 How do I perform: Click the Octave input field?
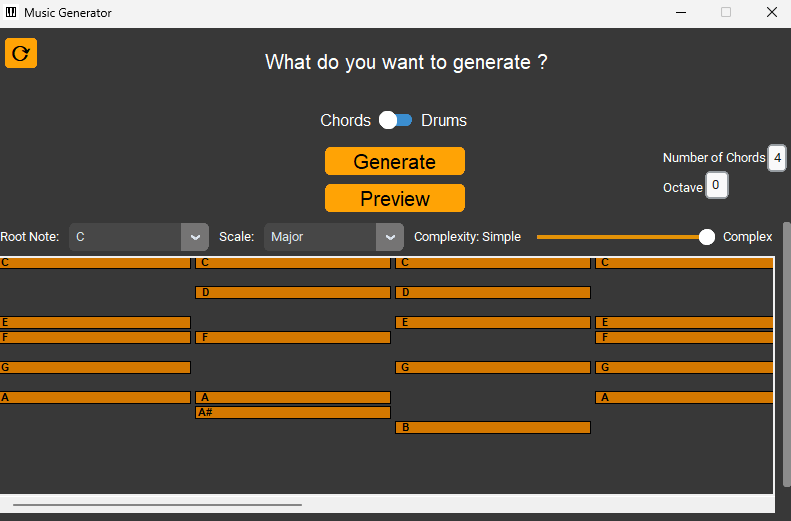click(x=716, y=185)
